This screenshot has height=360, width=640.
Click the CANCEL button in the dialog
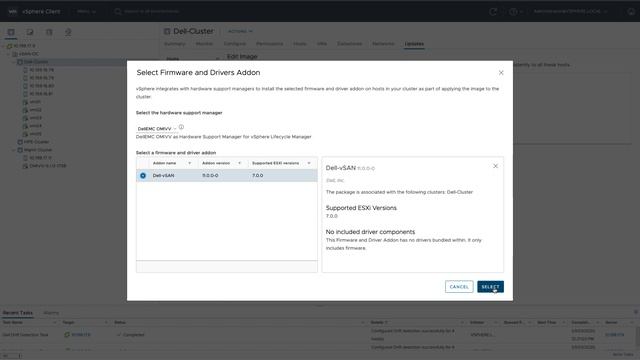[459, 287]
